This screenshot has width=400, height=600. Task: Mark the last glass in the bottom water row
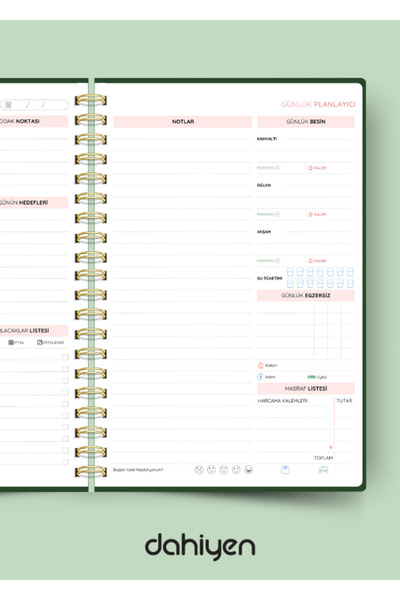(x=350, y=284)
